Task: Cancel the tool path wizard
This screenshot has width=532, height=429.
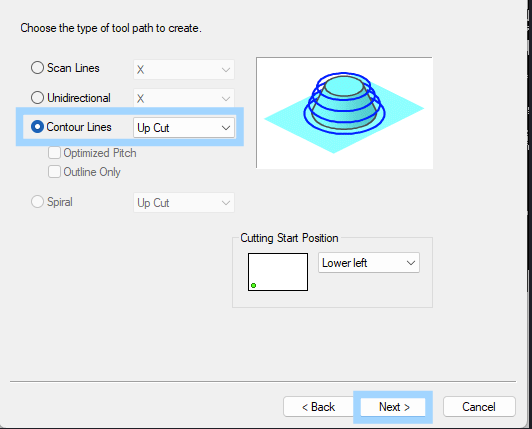Action: (479, 407)
